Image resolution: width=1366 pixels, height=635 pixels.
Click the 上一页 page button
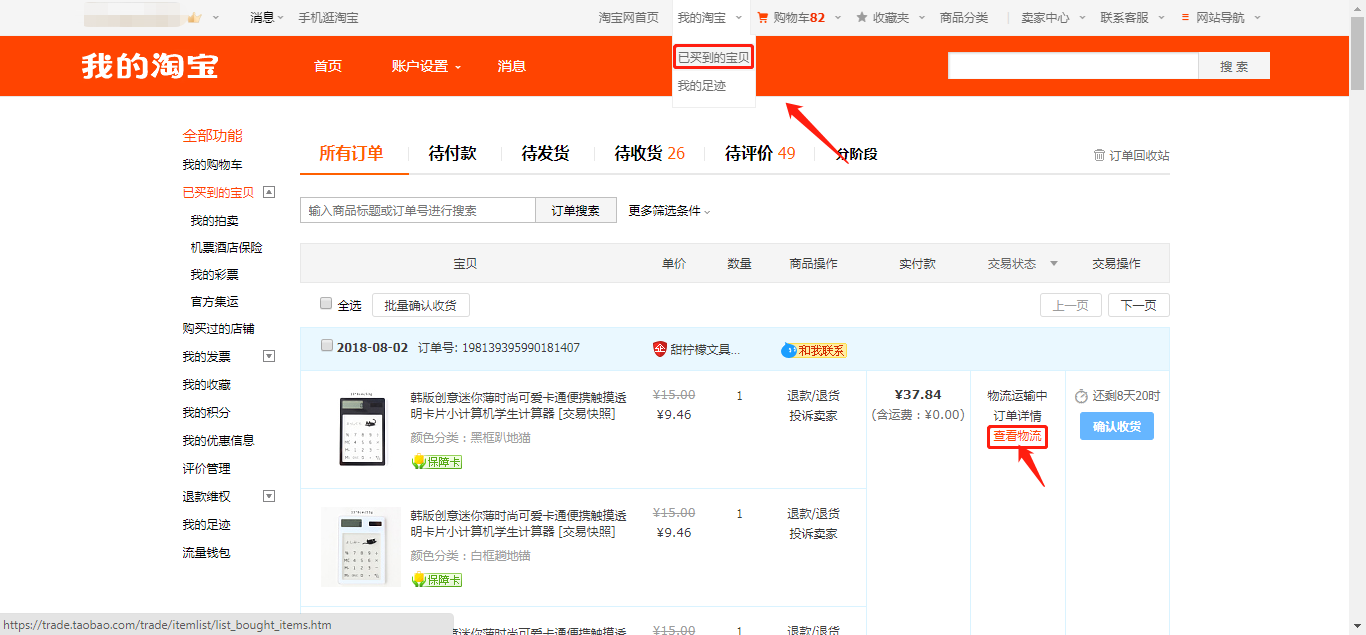click(x=1071, y=305)
